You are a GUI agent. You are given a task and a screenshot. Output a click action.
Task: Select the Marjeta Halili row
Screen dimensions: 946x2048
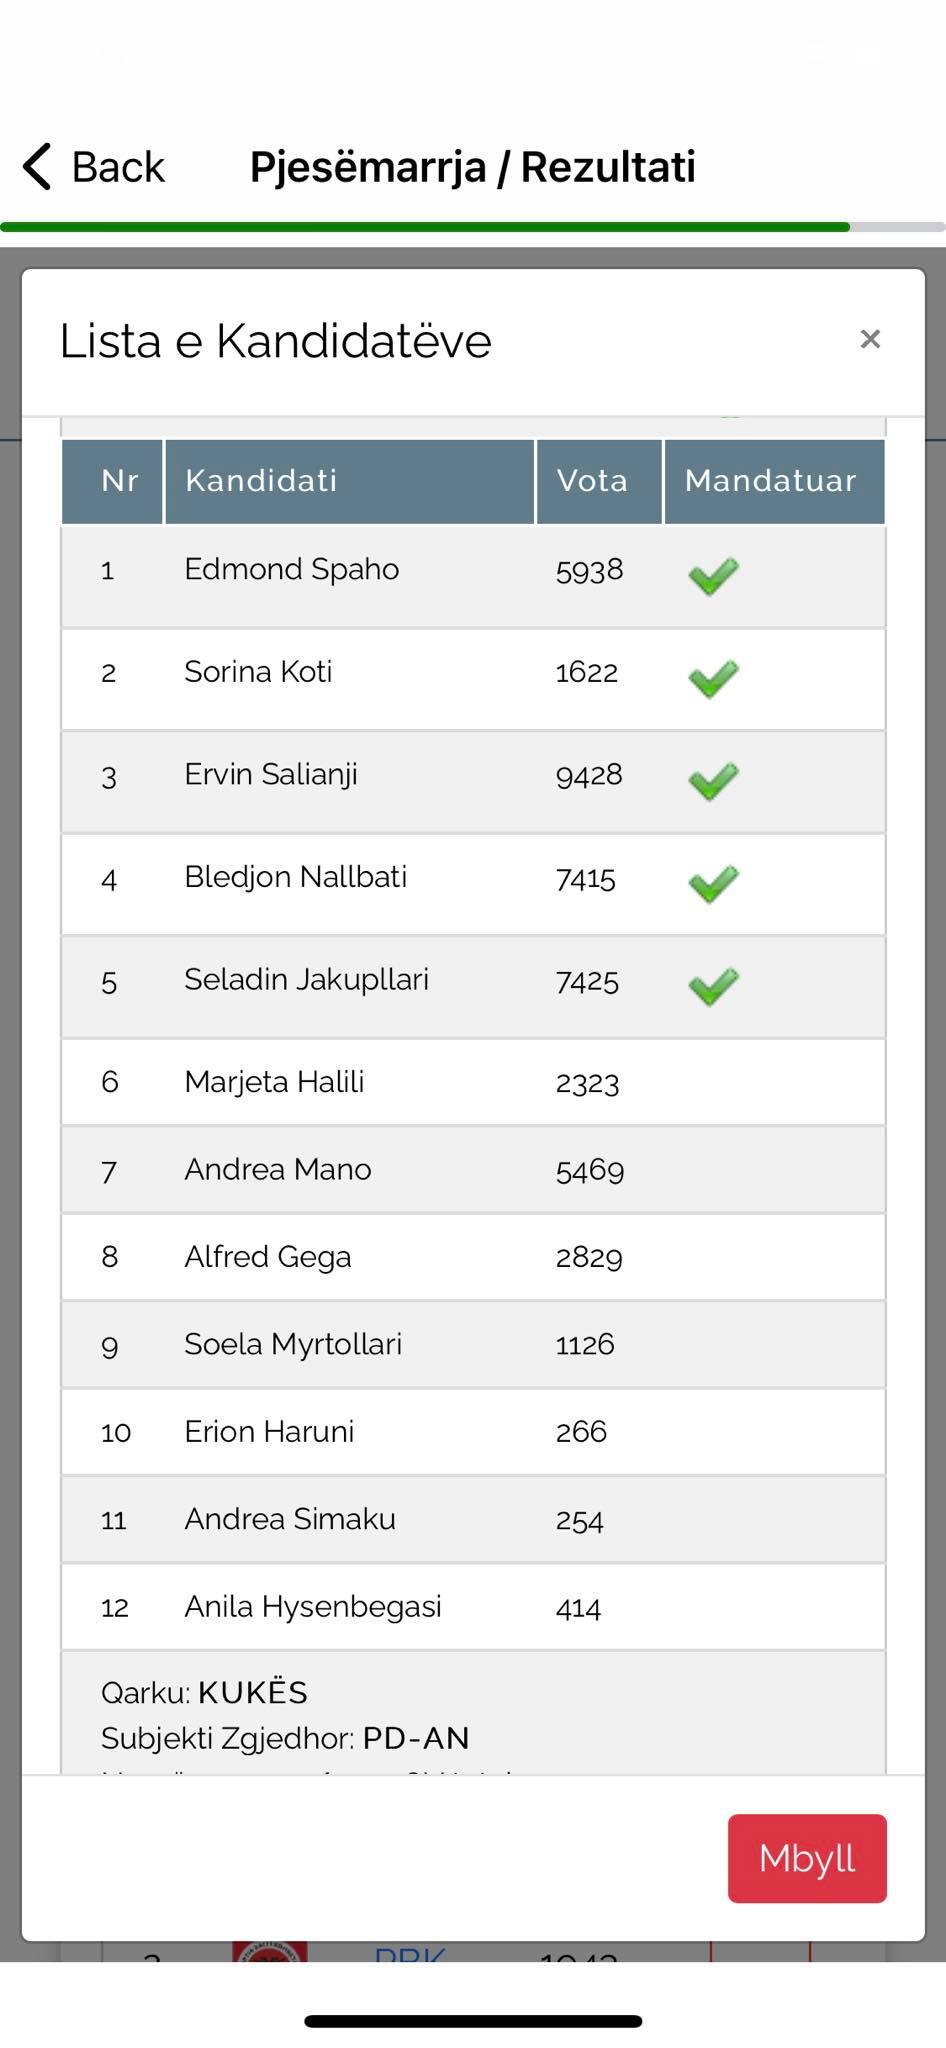pos(274,1082)
